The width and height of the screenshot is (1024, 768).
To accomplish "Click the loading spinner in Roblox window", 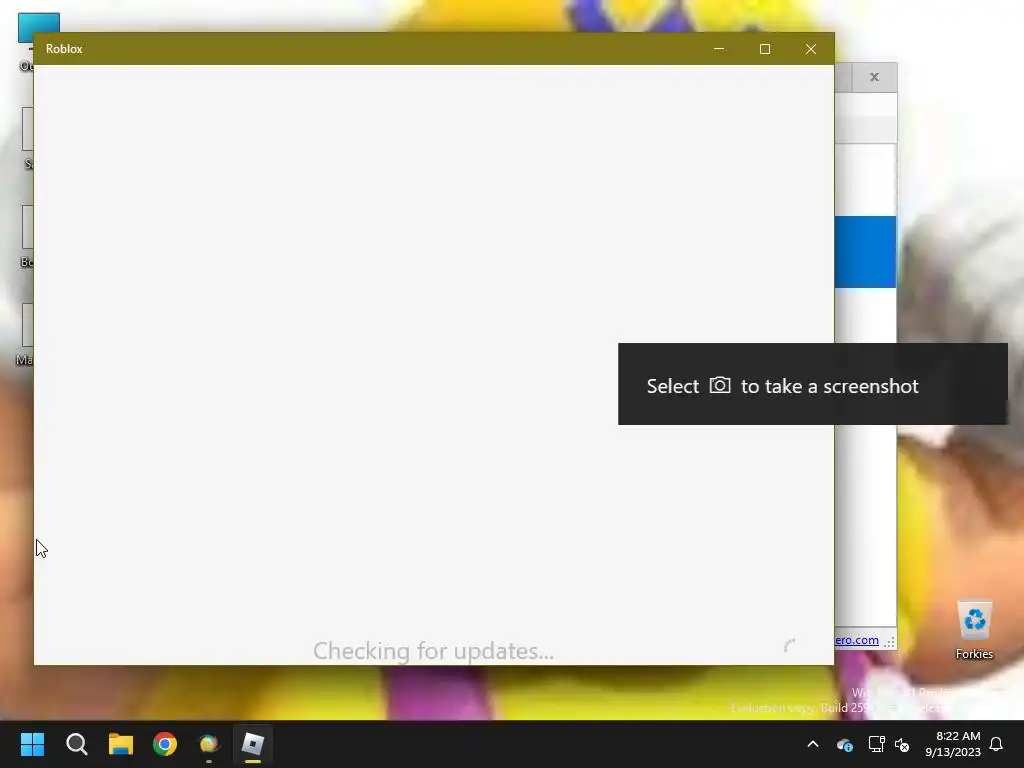I will (x=790, y=646).
